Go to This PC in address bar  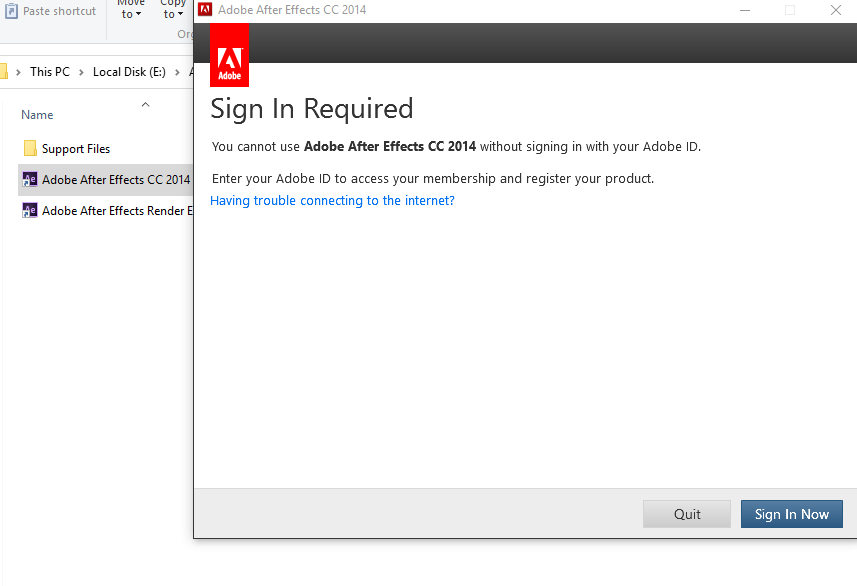point(50,72)
